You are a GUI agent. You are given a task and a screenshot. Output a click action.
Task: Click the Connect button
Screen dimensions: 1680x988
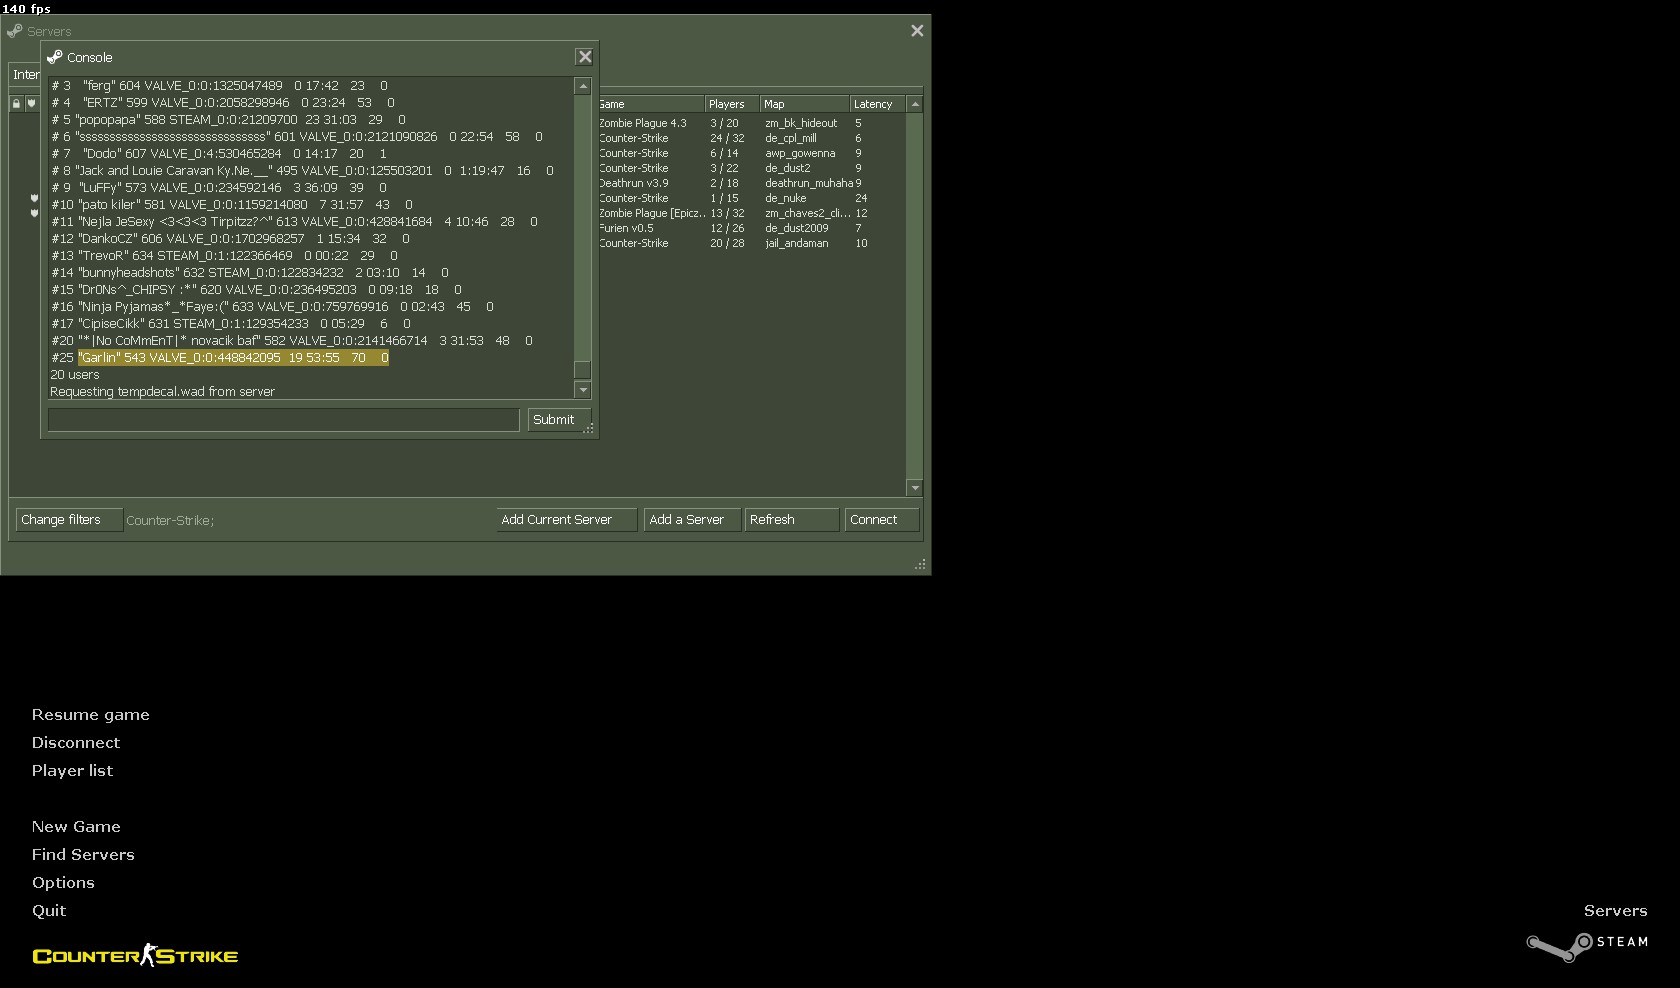click(x=881, y=520)
